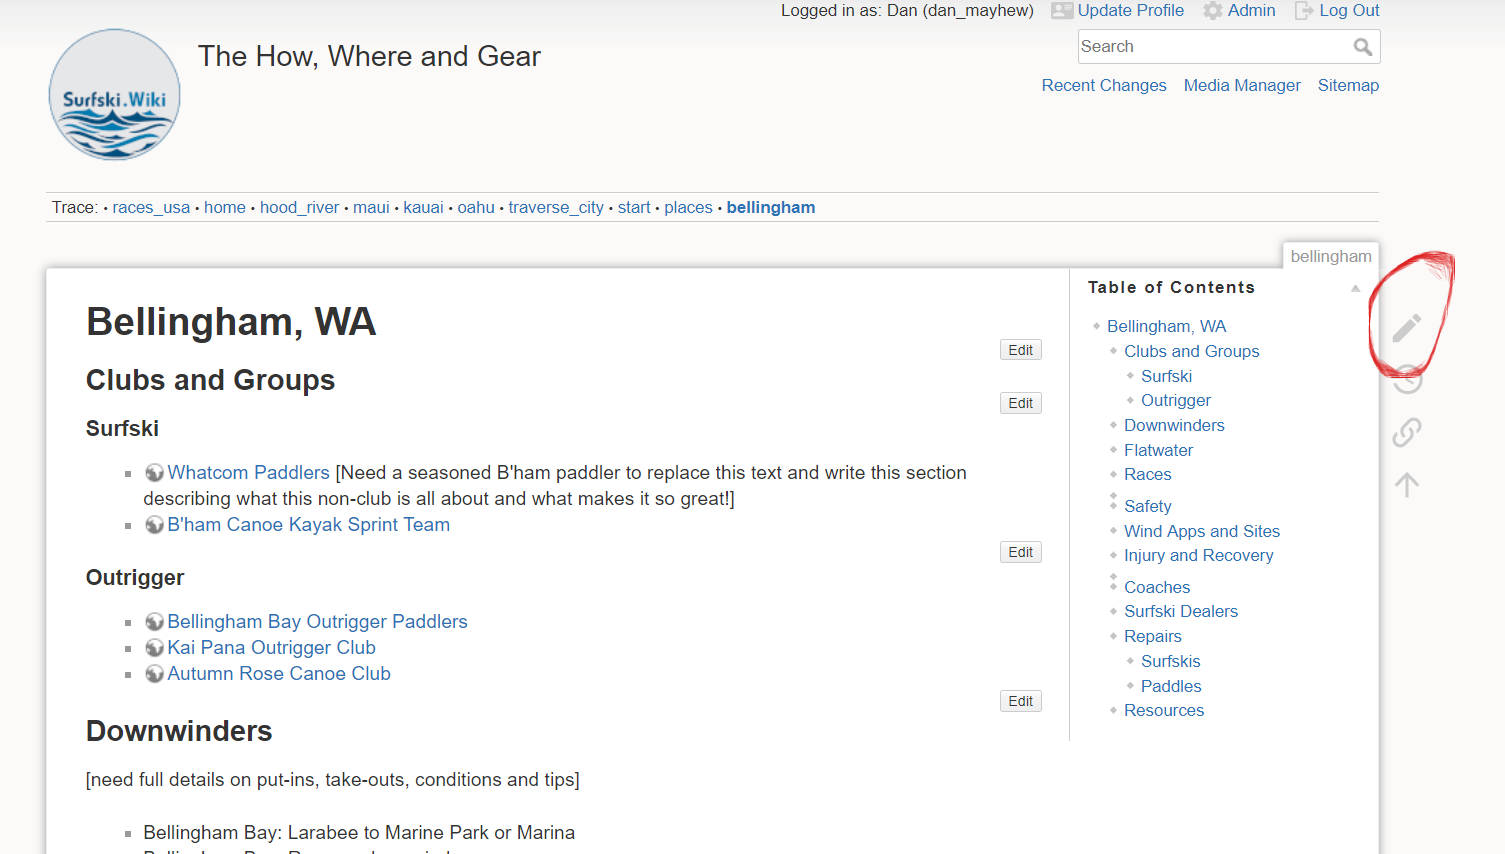Open the Whatcom Paddlers link
This screenshot has height=854, width=1505.
248,473
